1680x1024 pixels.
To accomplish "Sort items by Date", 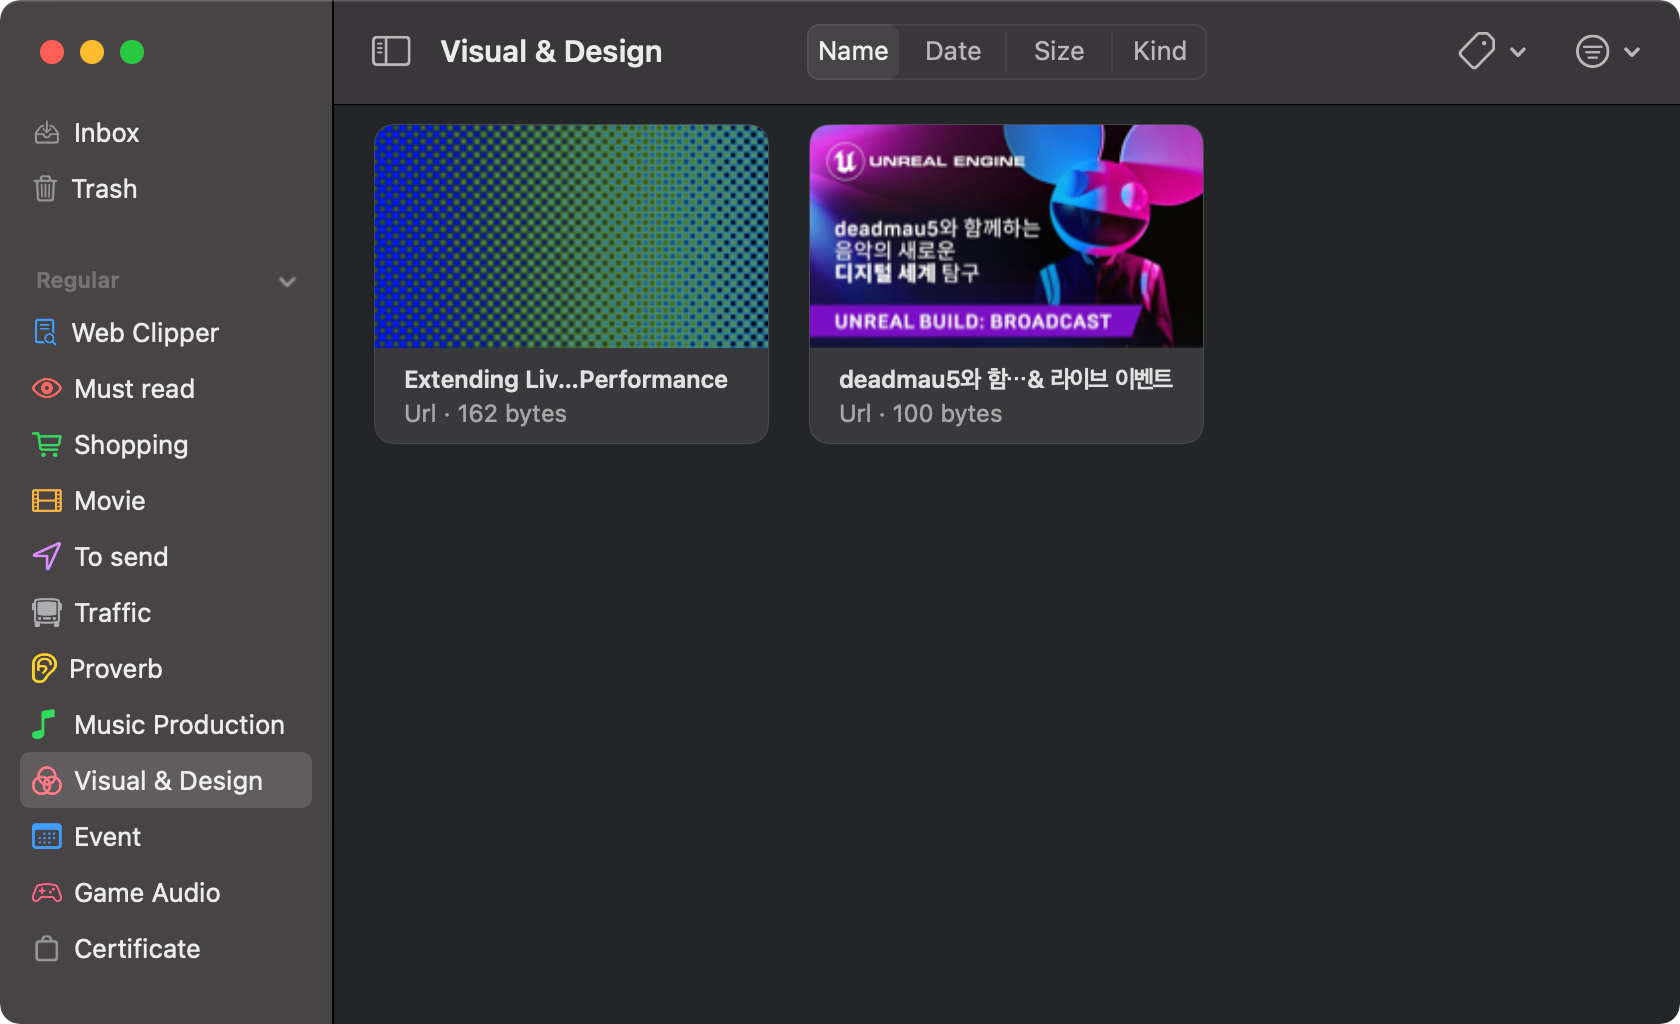I will pyautogui.click(x=953, y=51).
